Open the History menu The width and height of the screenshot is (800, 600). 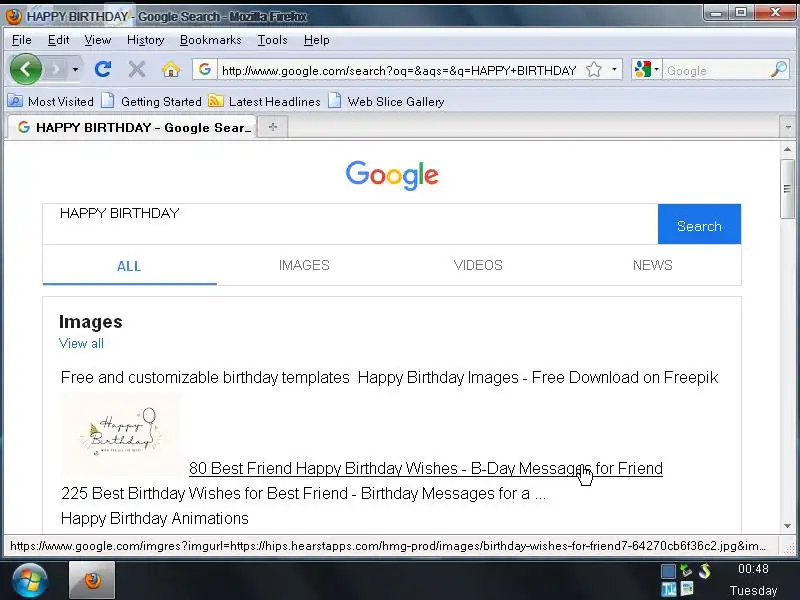point(145,40)
